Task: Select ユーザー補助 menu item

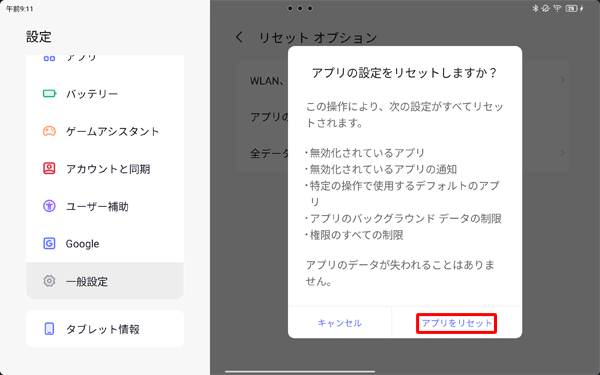Action: coord(105,206)
